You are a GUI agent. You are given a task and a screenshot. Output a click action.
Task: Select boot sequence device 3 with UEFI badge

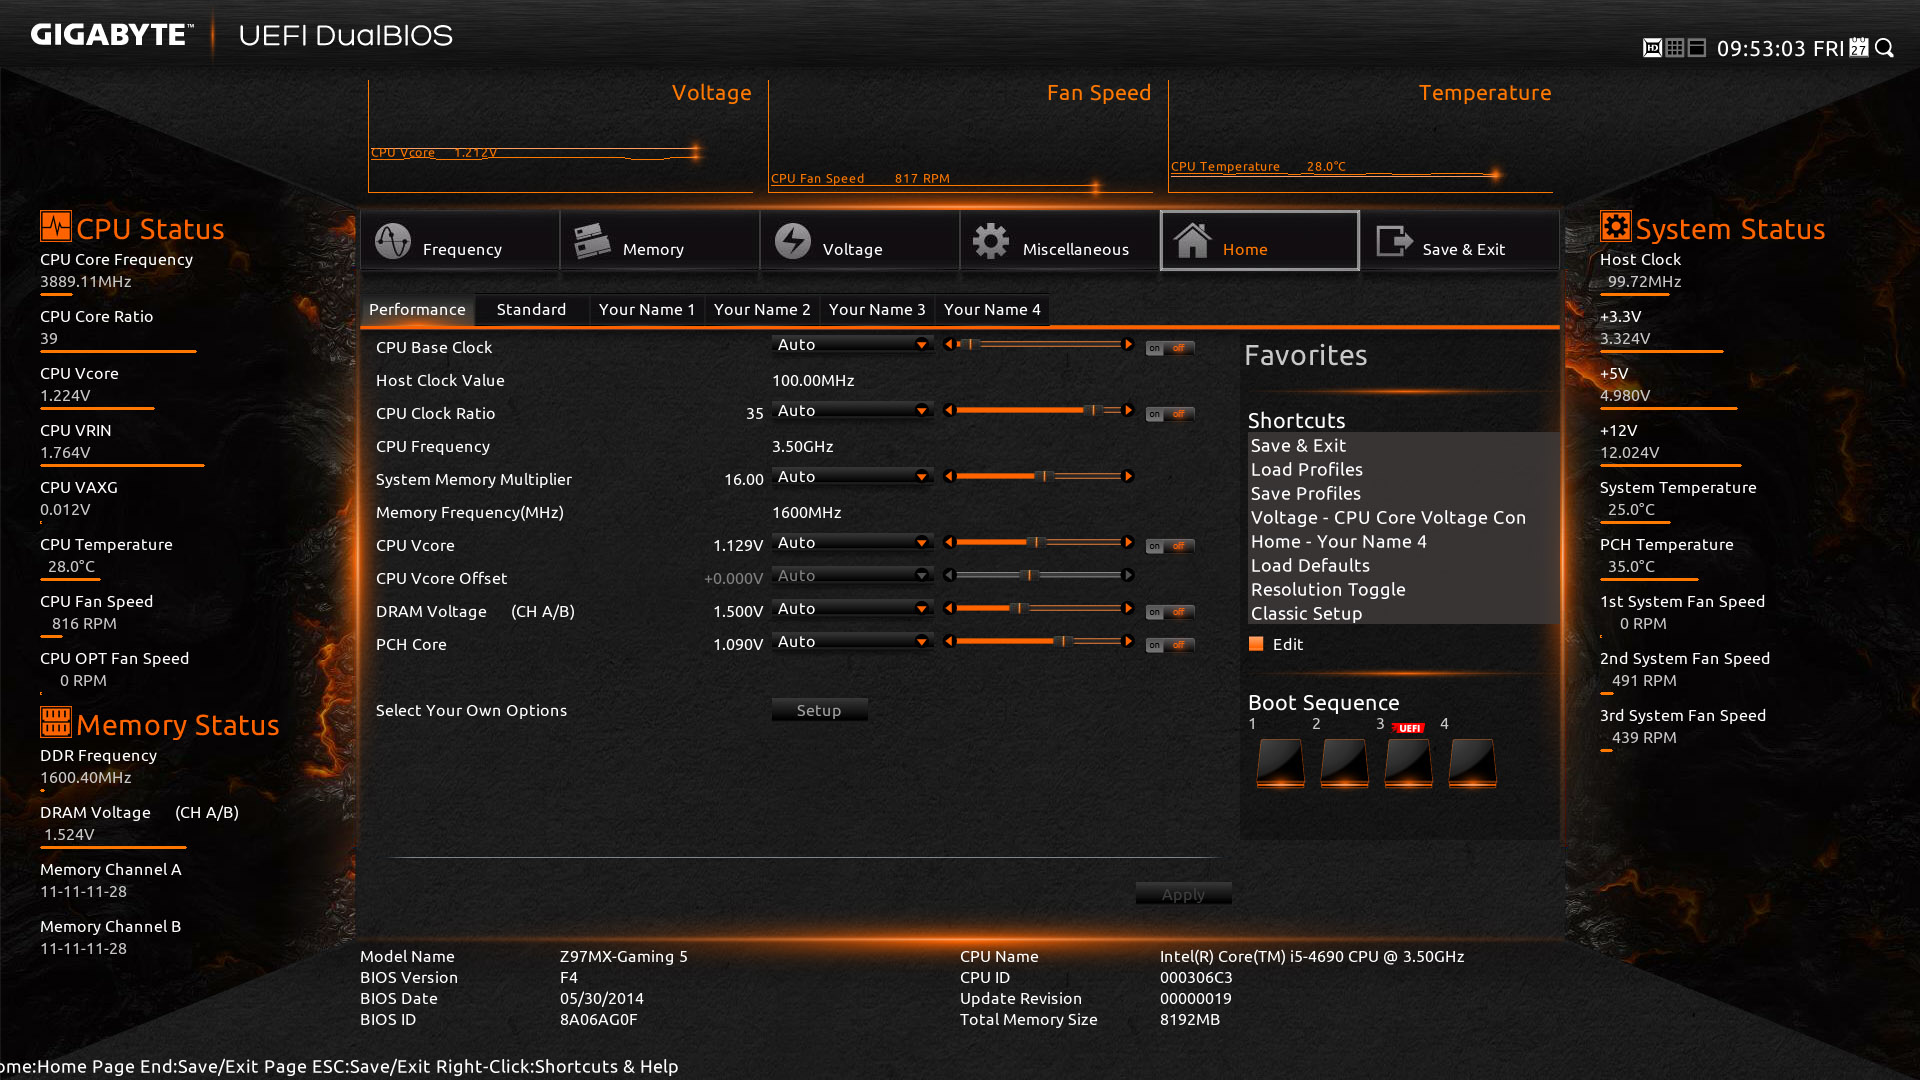click(x=1408, y=763)
